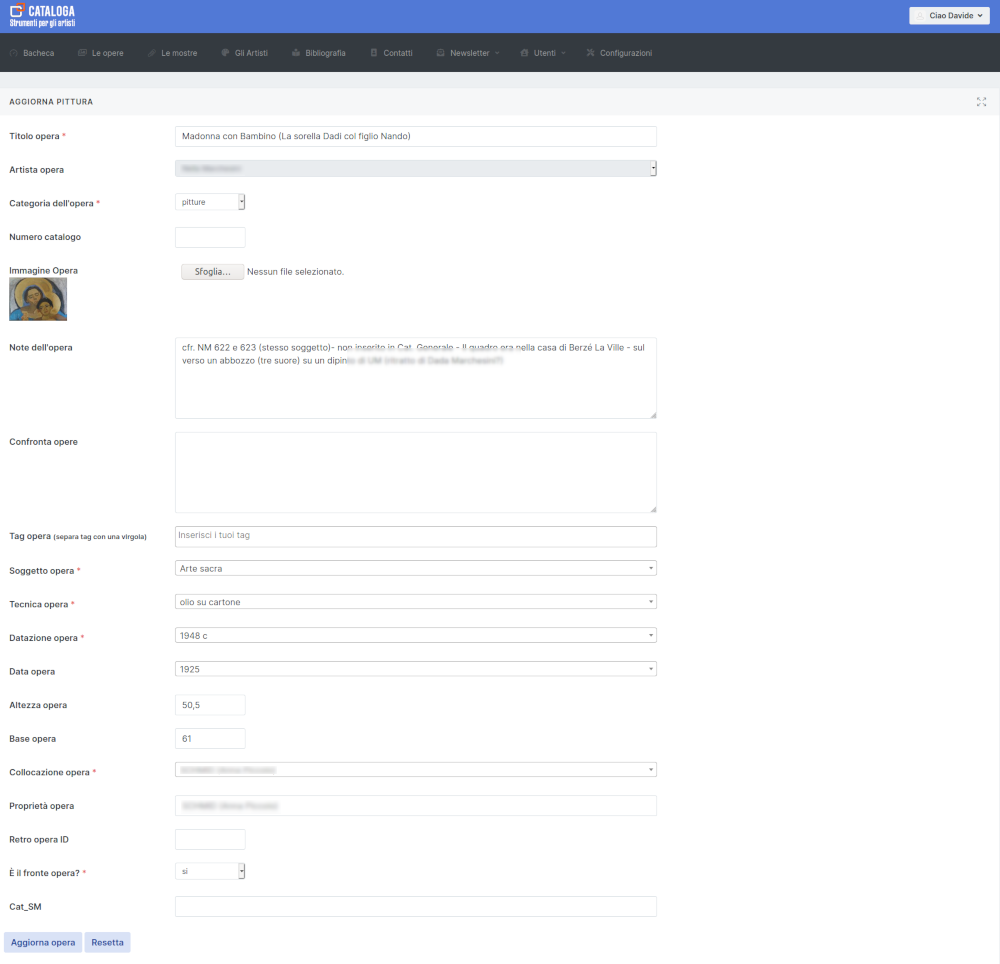Click the Confronta opere resize handle
This screenshot has width=1000, height=964.
(x=653, y=509)
